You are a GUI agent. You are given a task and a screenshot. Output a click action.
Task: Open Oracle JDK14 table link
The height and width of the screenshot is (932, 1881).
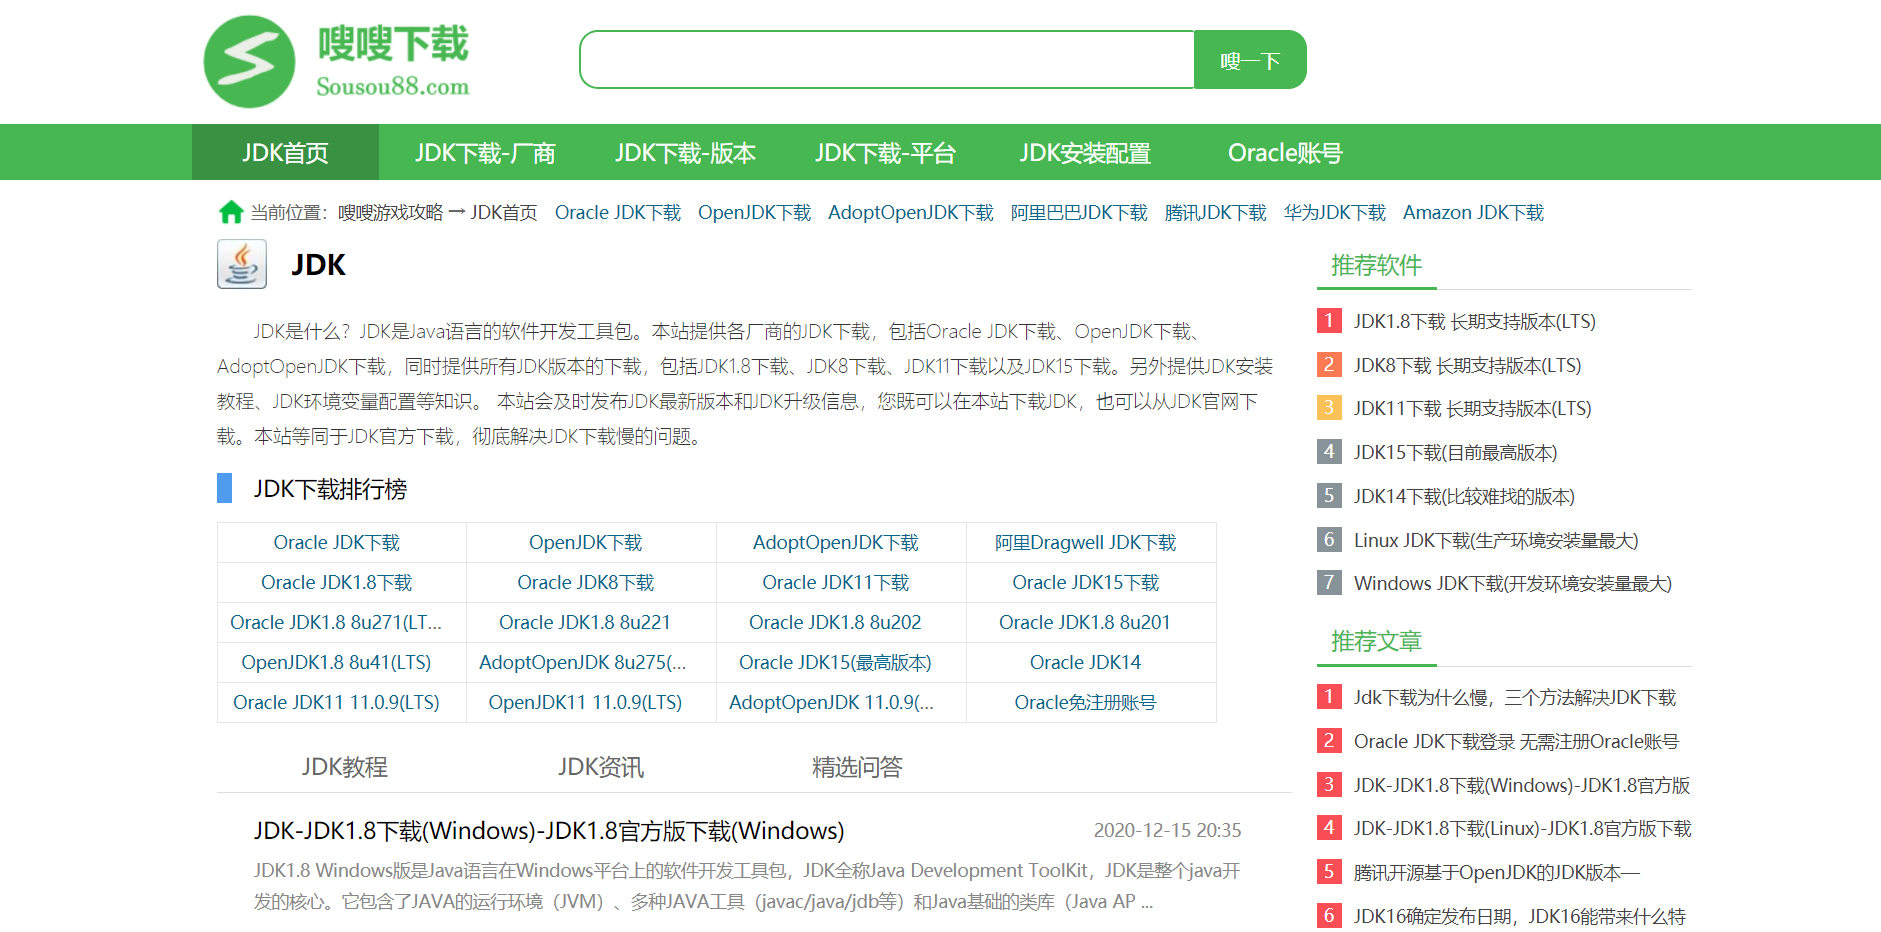pyautogui.click(x=1086, y=662)
